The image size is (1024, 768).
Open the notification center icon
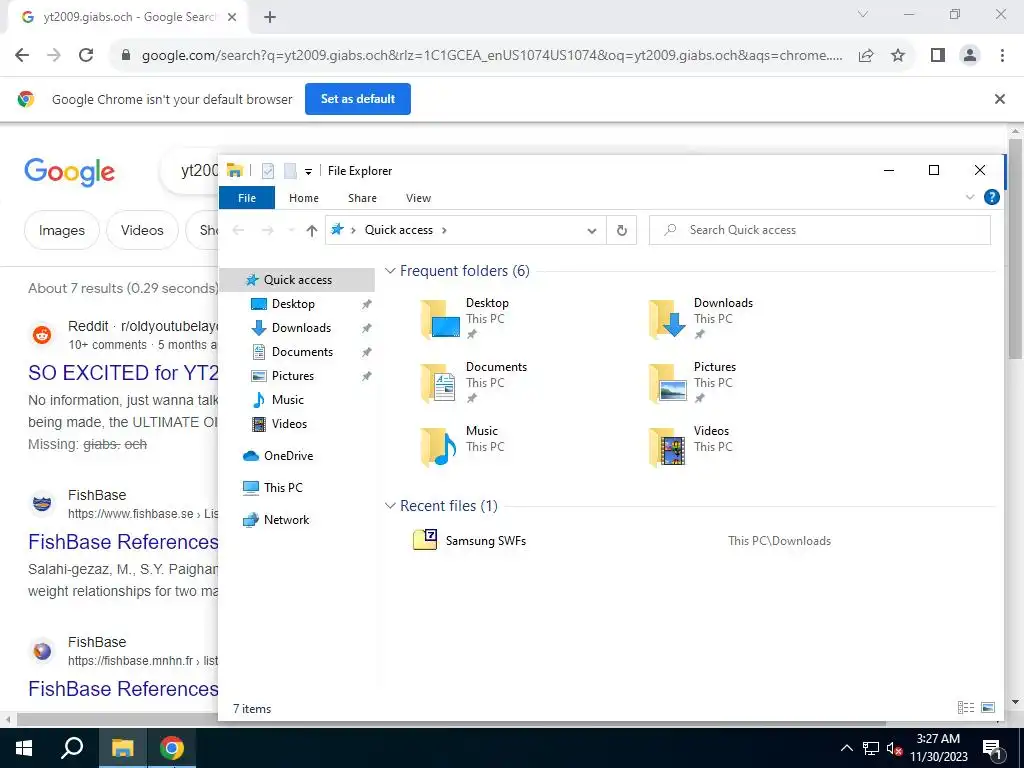click(992, 749)
